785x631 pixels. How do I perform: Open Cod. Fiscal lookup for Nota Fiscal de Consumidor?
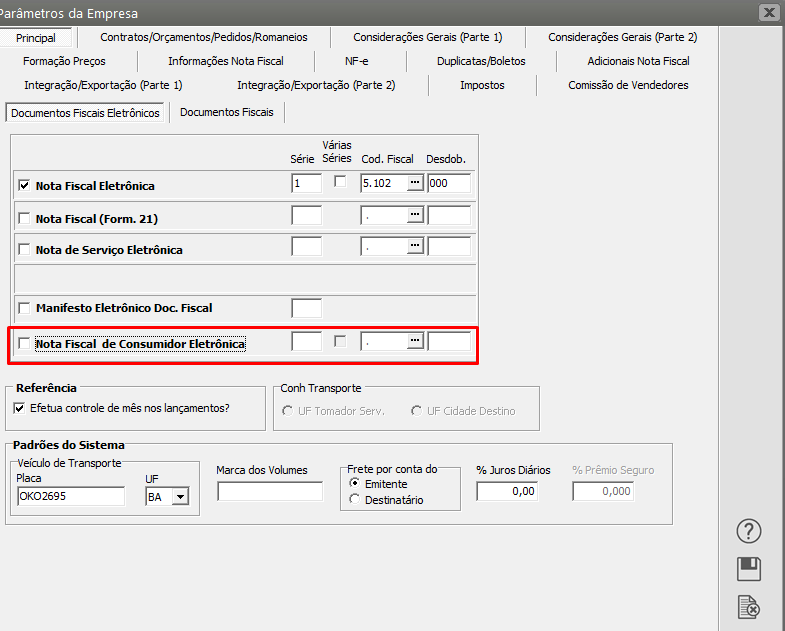[x=415, y=342]
